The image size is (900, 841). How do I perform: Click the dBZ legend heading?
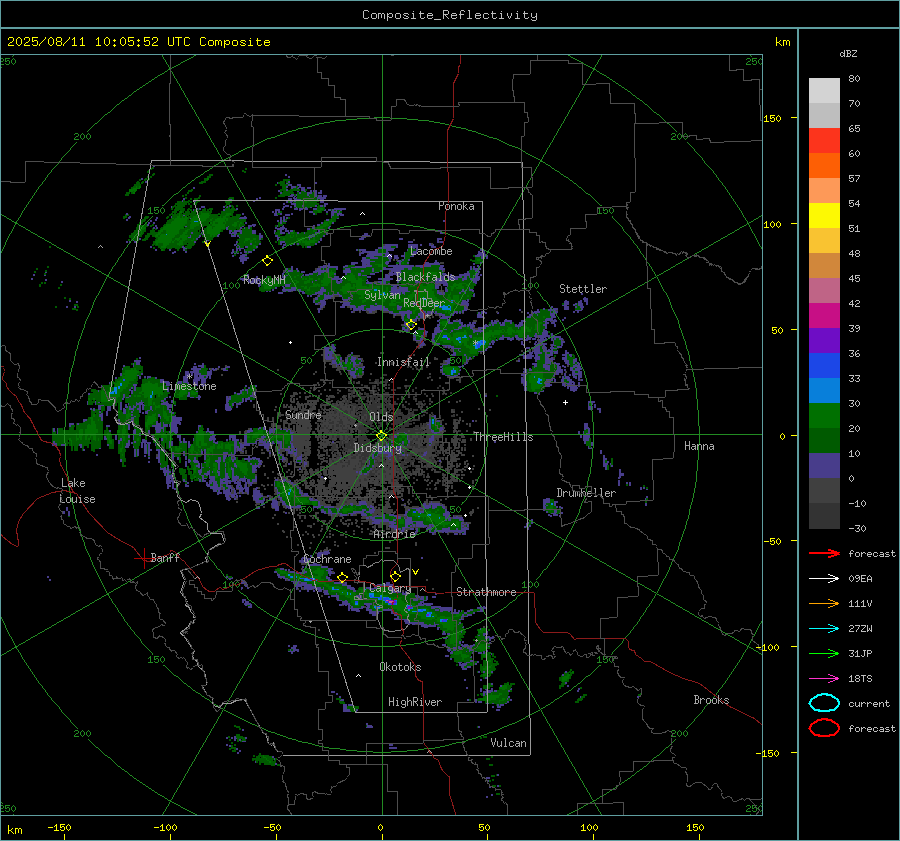[848, 53]
